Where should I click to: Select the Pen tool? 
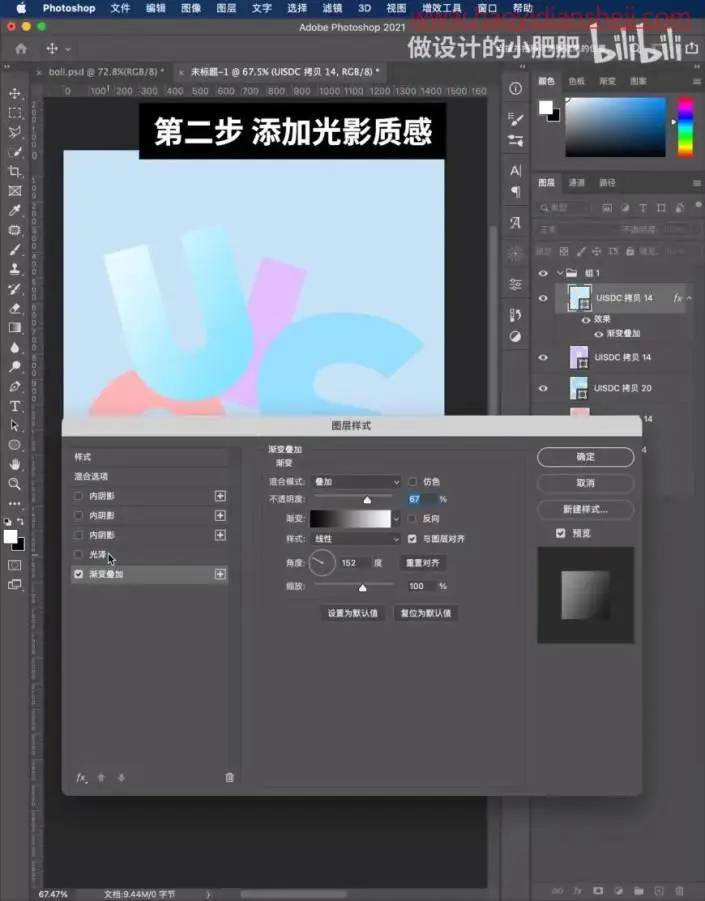(16, 386)
